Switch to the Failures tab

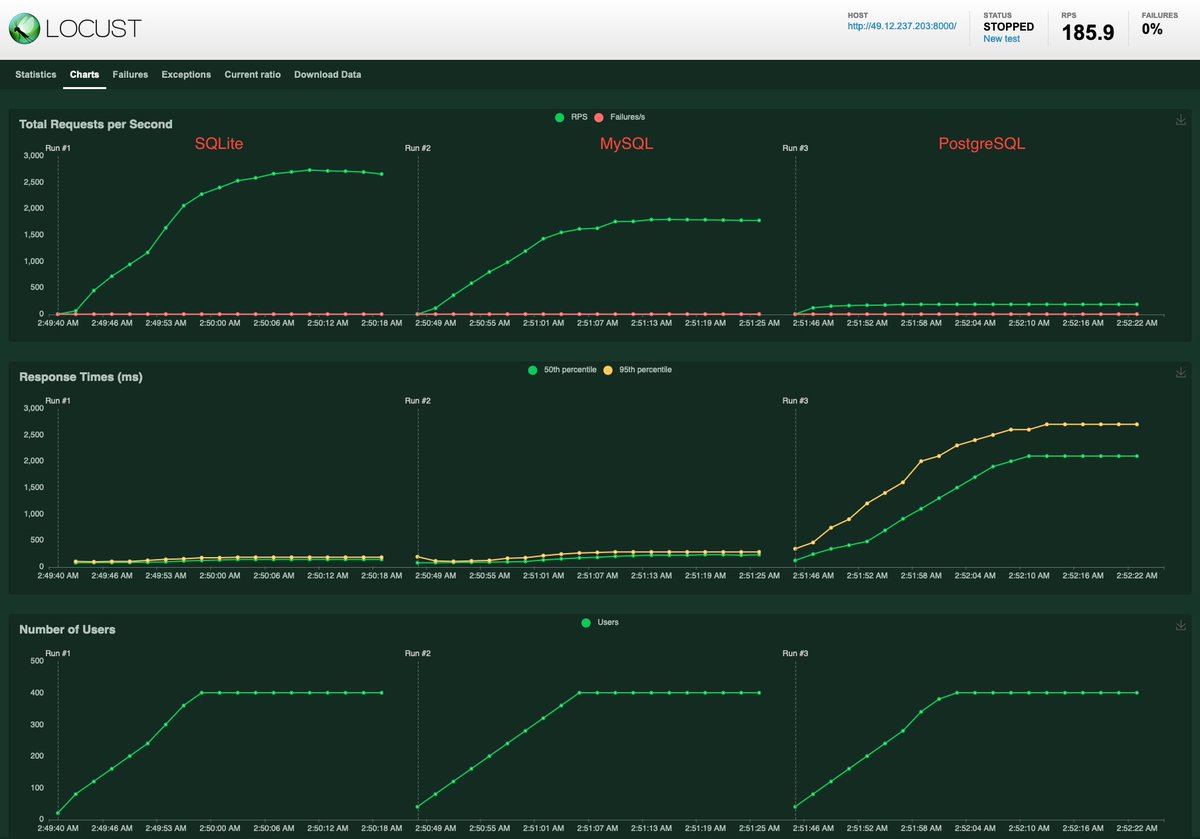pyautogui.click(x=130, y=74)
